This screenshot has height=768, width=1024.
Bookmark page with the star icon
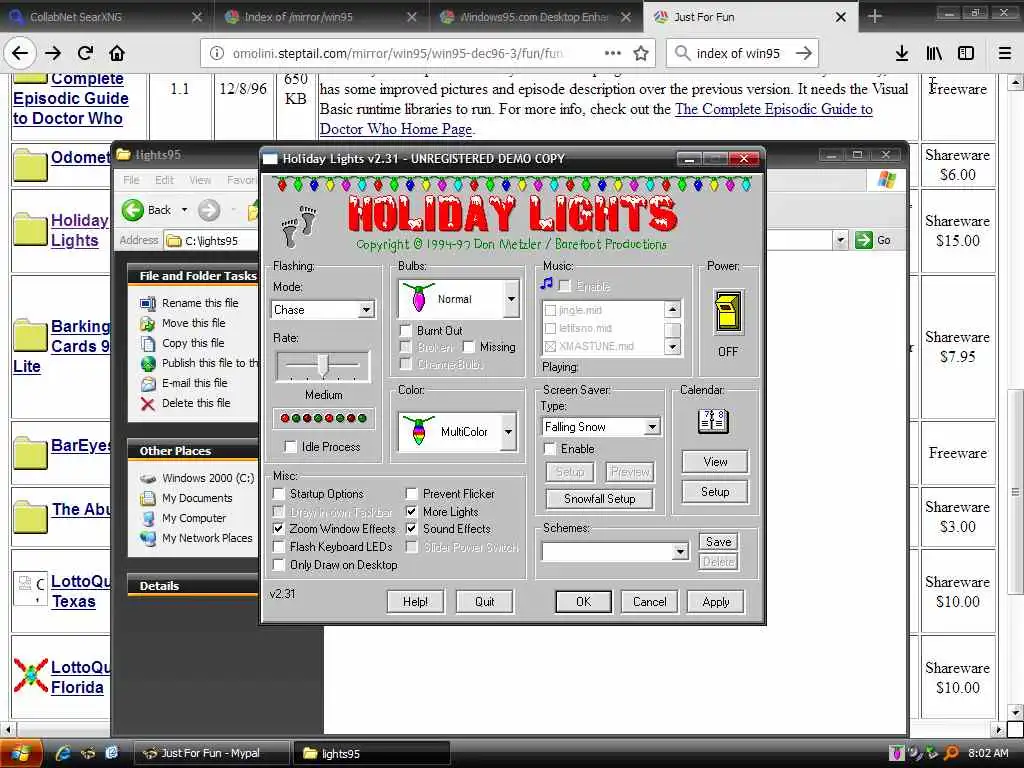click(x=641, y=53)
